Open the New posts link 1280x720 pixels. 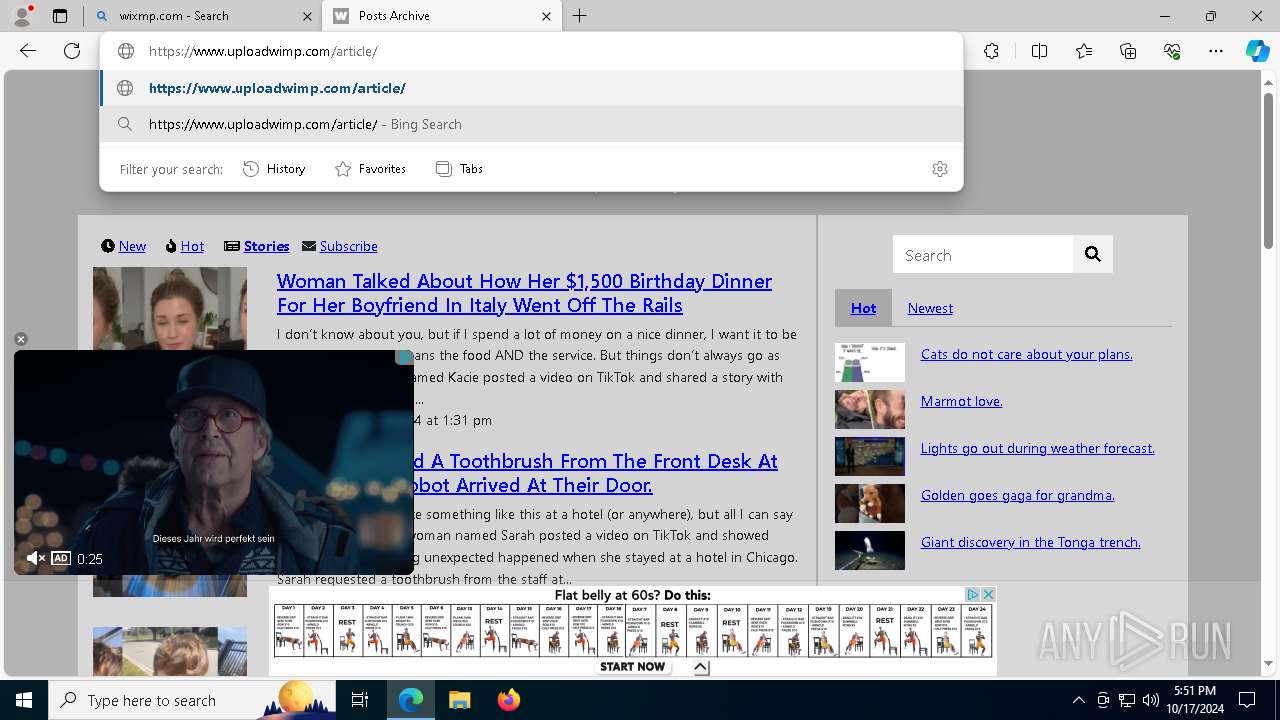click(x=132, y=246)
